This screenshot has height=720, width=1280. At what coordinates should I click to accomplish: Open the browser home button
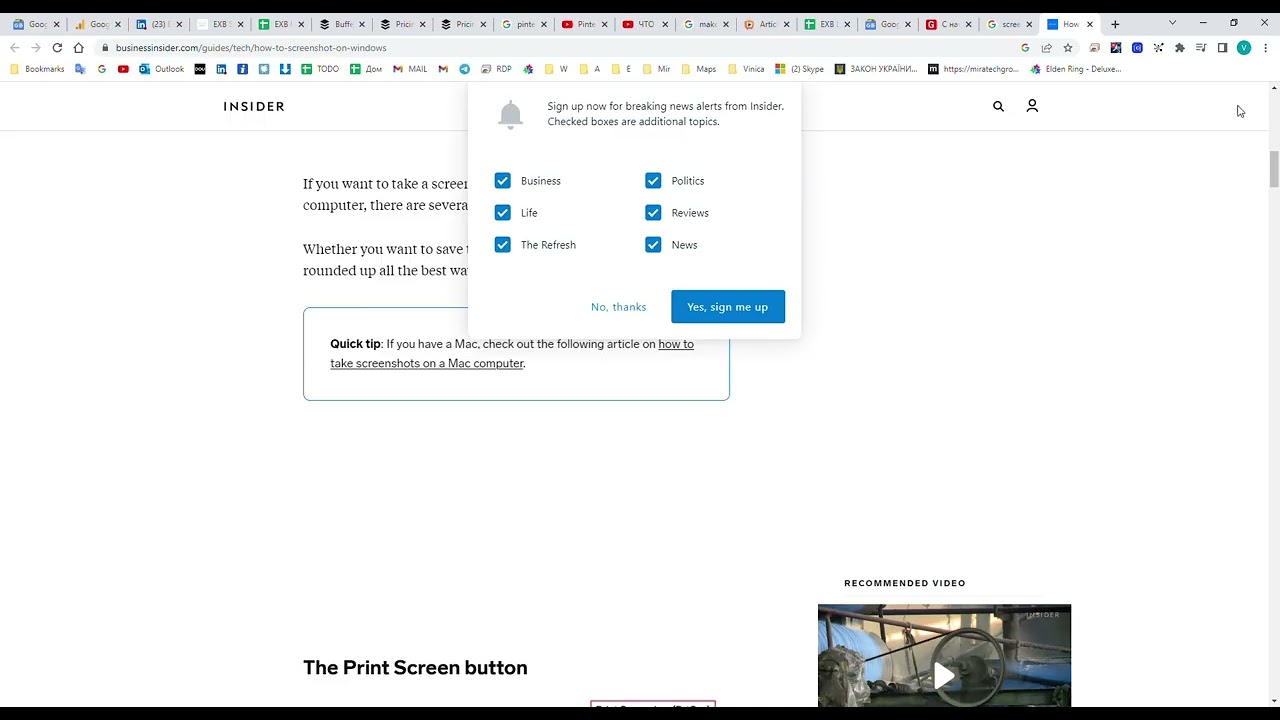[78, 47]
